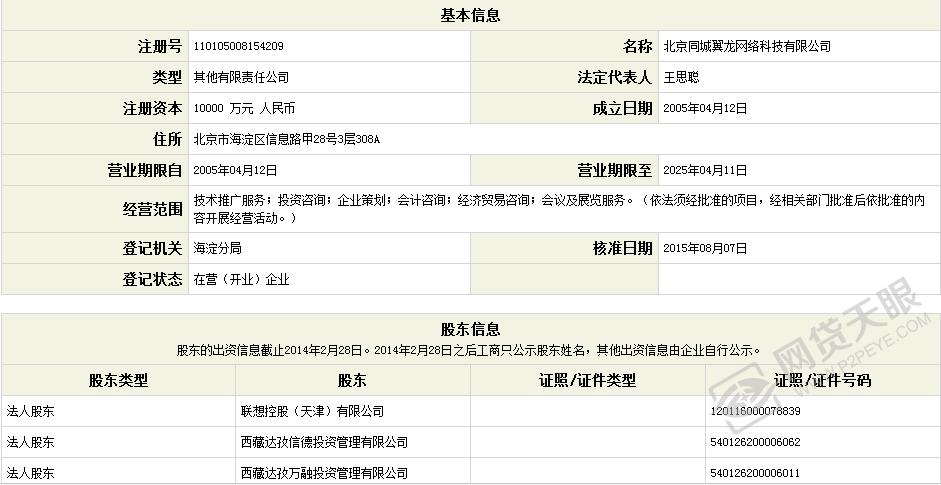Click the 注册资本 label
The width and height of the screenshot is (941, 485).
click(152, 109)
